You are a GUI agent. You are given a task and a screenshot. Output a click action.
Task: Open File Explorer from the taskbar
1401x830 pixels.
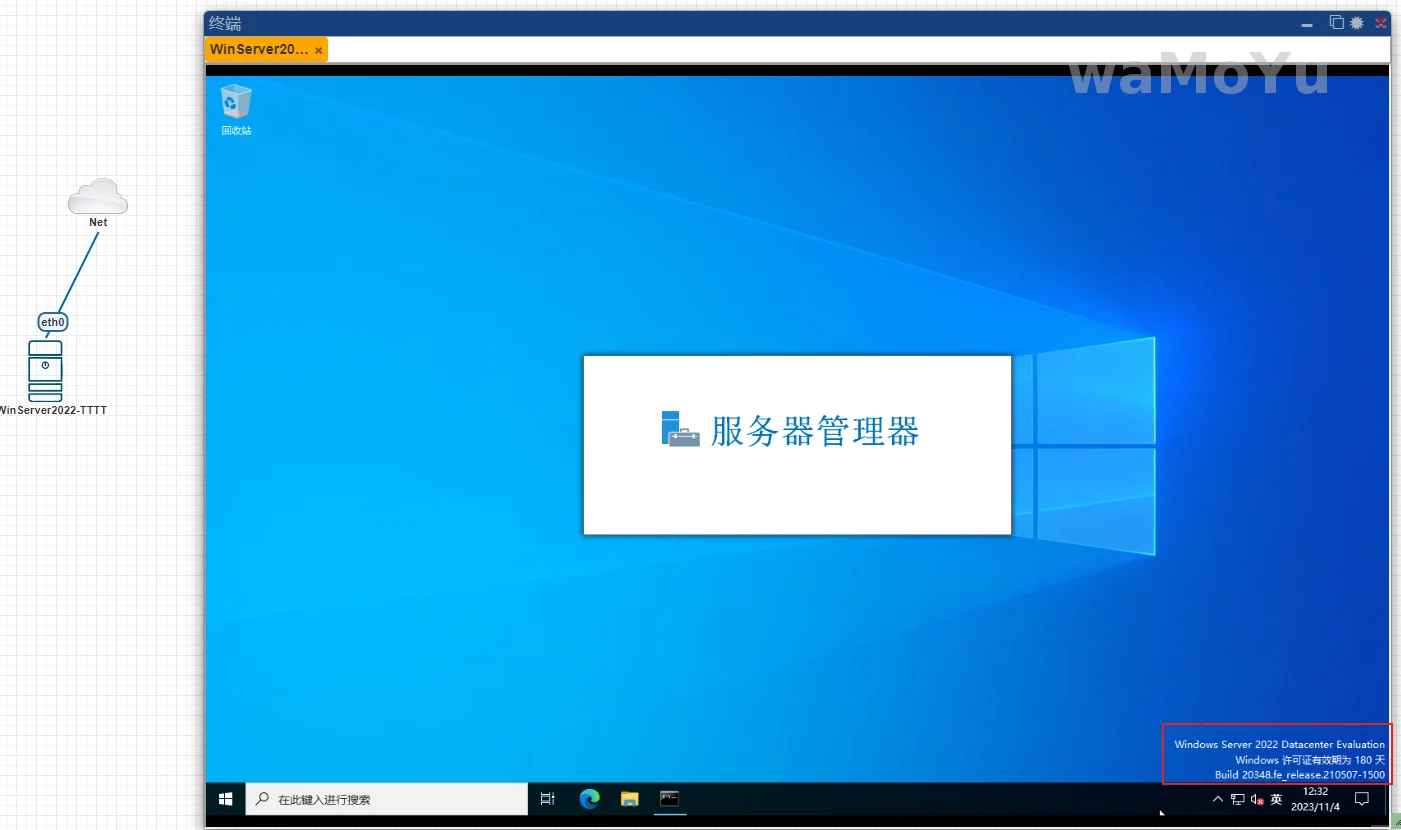click(x=630, y=799)
